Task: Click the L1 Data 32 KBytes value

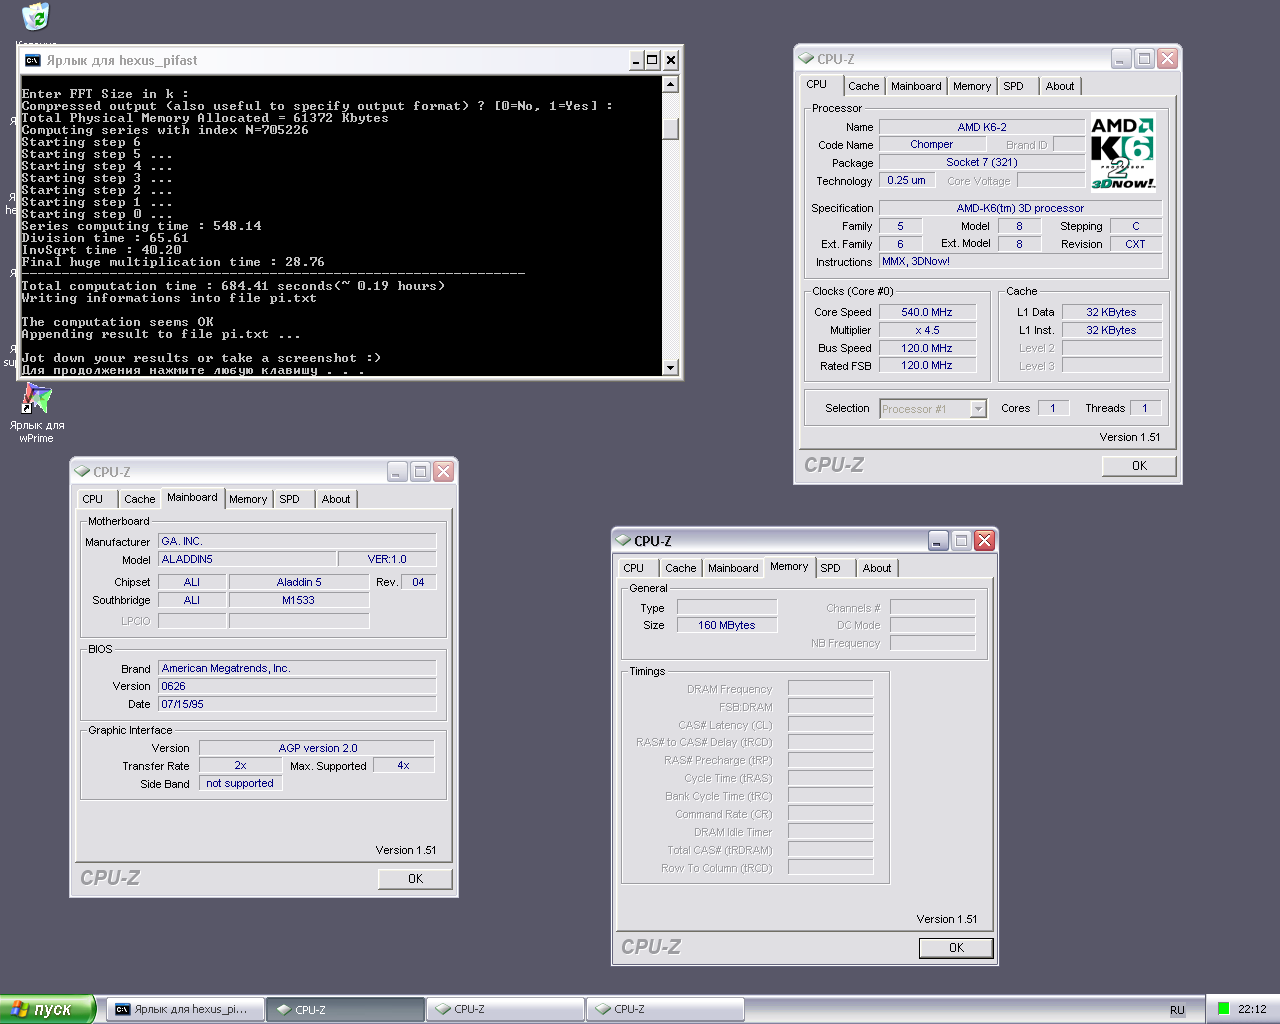Action: pos(1111,312)
